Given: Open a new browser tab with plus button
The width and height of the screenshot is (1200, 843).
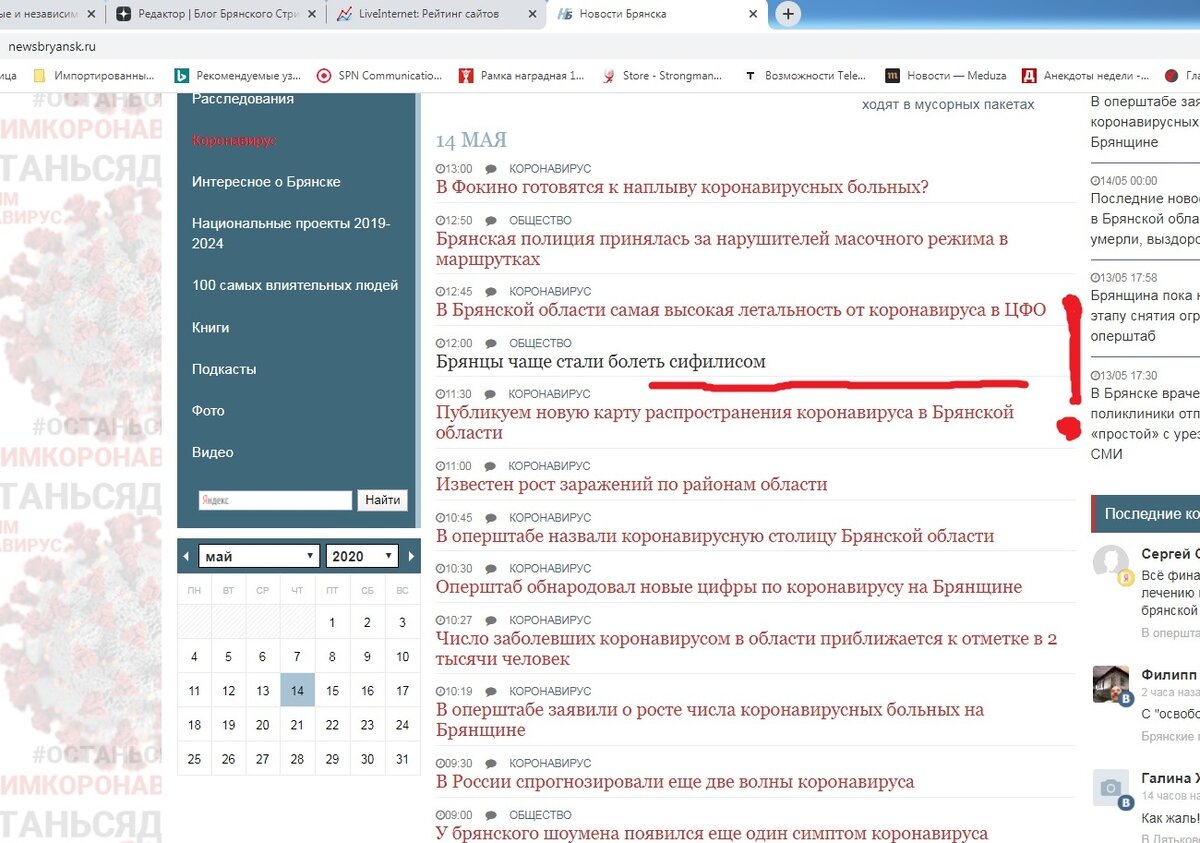Looking at the screenshot, I should [788, 14].
